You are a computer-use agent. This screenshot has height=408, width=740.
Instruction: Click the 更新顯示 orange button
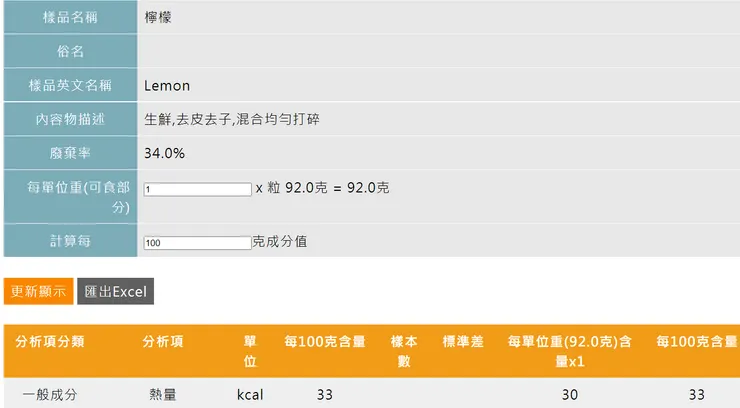click(x=38, y=291)
